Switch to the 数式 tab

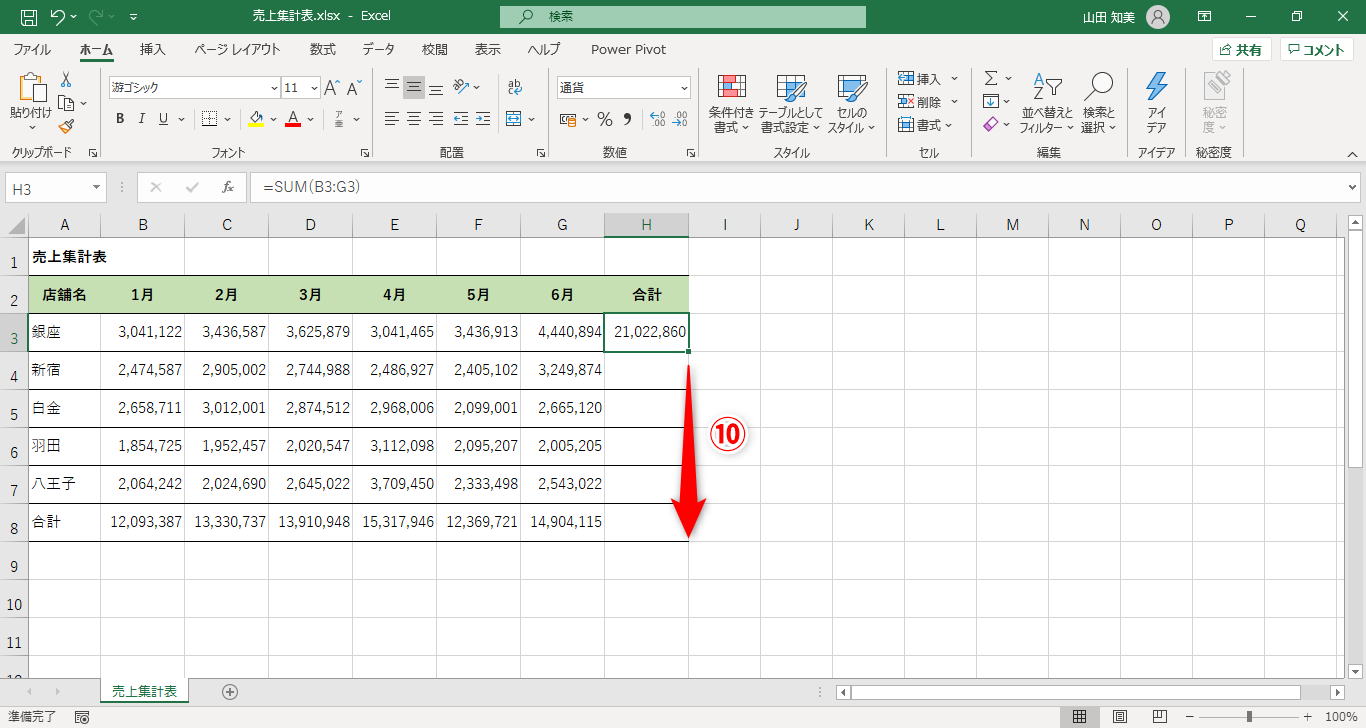pos(322,49)
